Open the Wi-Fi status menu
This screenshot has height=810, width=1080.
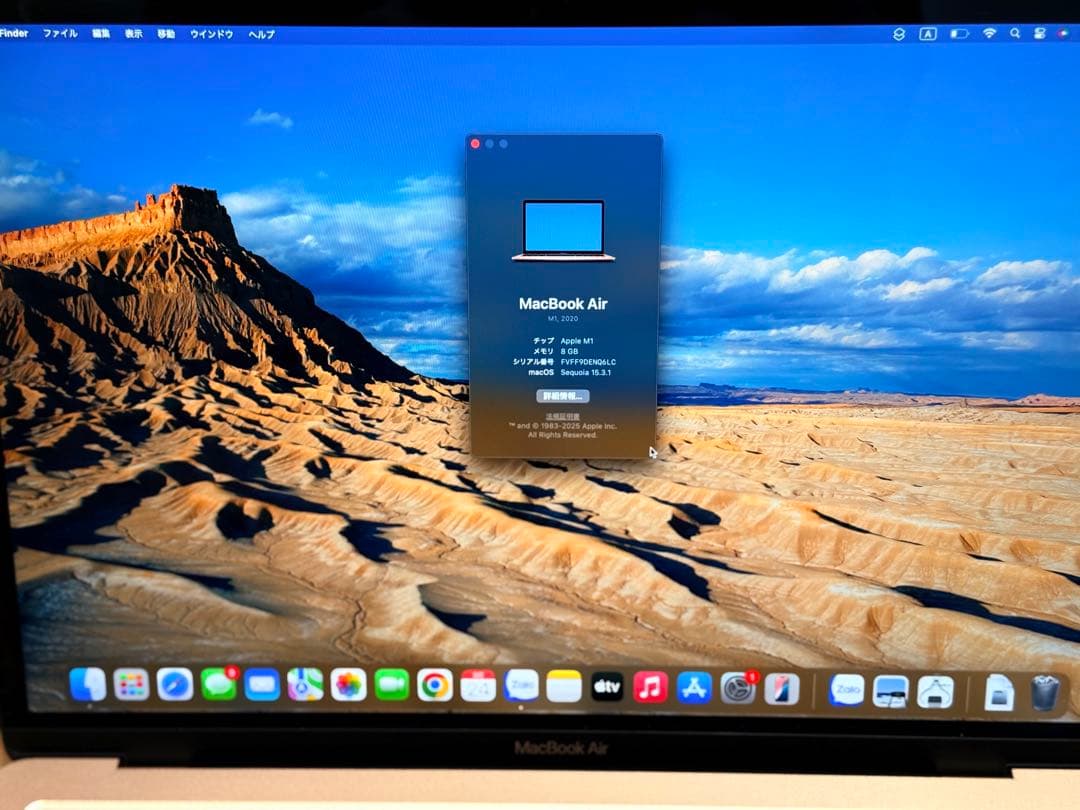coord(990,33)
